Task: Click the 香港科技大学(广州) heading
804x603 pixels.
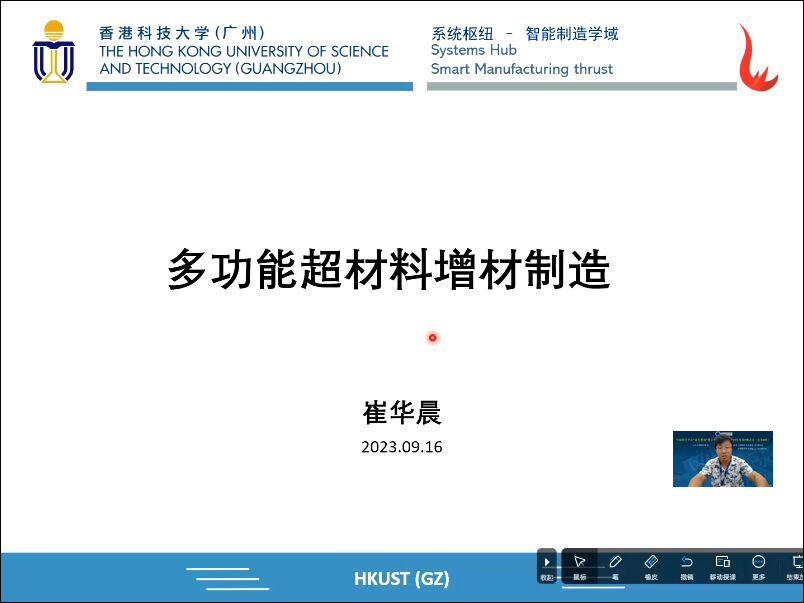Action: [x=182, y=32]
